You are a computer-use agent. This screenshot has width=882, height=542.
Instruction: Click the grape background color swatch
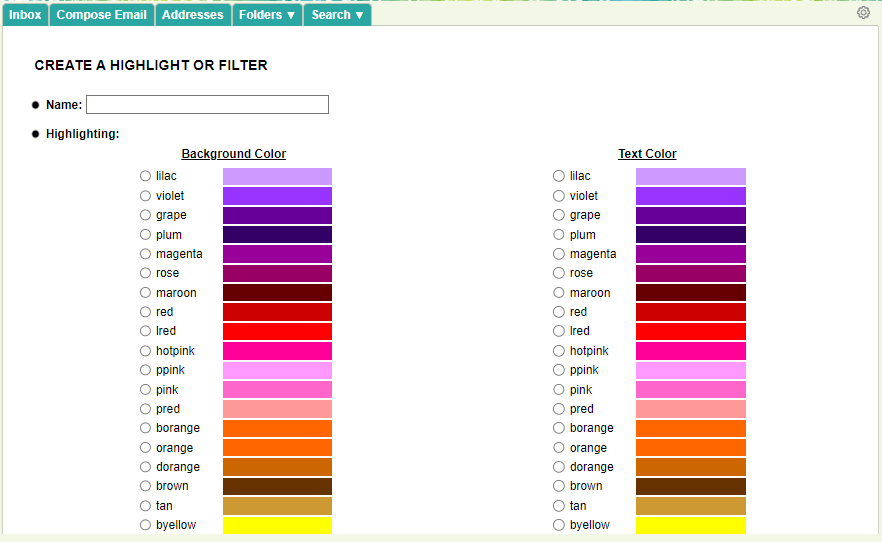[277, 215]
